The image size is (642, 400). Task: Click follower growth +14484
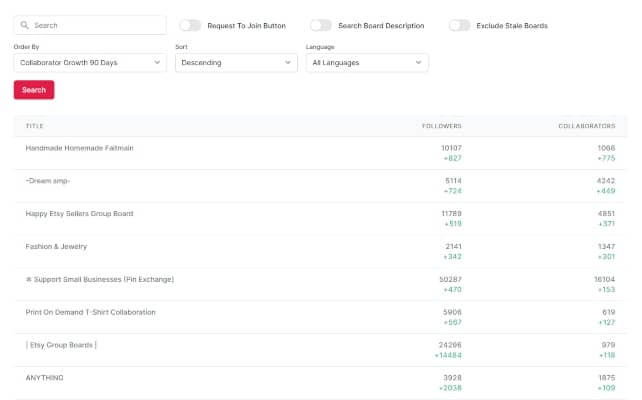point(448,355)
